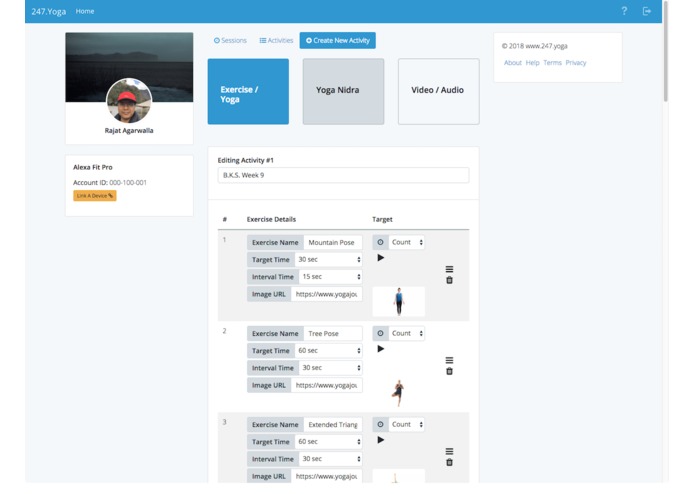Click the Link A Device button
The width and height of the screenshot is (695, 494).
(95, 196)
